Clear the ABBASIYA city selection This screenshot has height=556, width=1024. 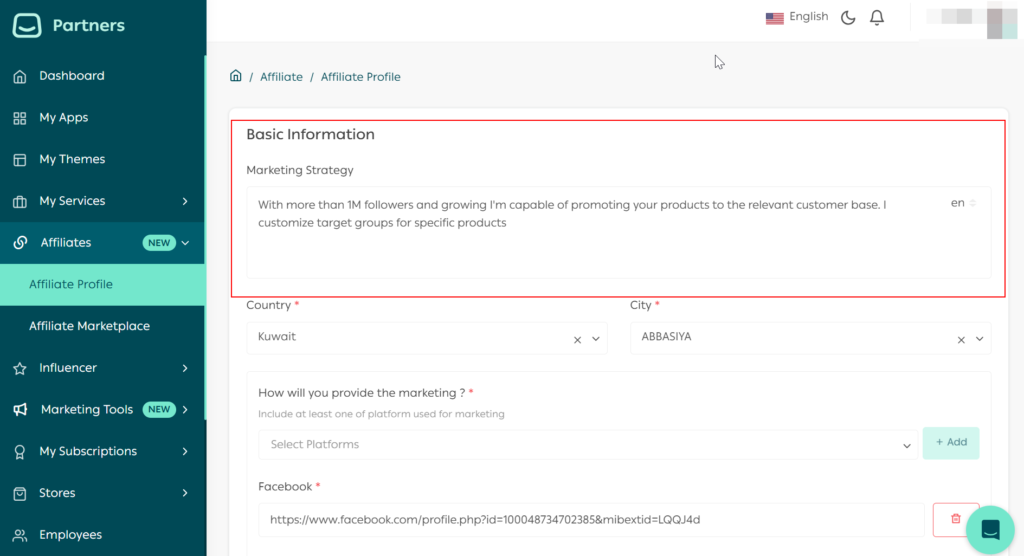pos(961,339)
